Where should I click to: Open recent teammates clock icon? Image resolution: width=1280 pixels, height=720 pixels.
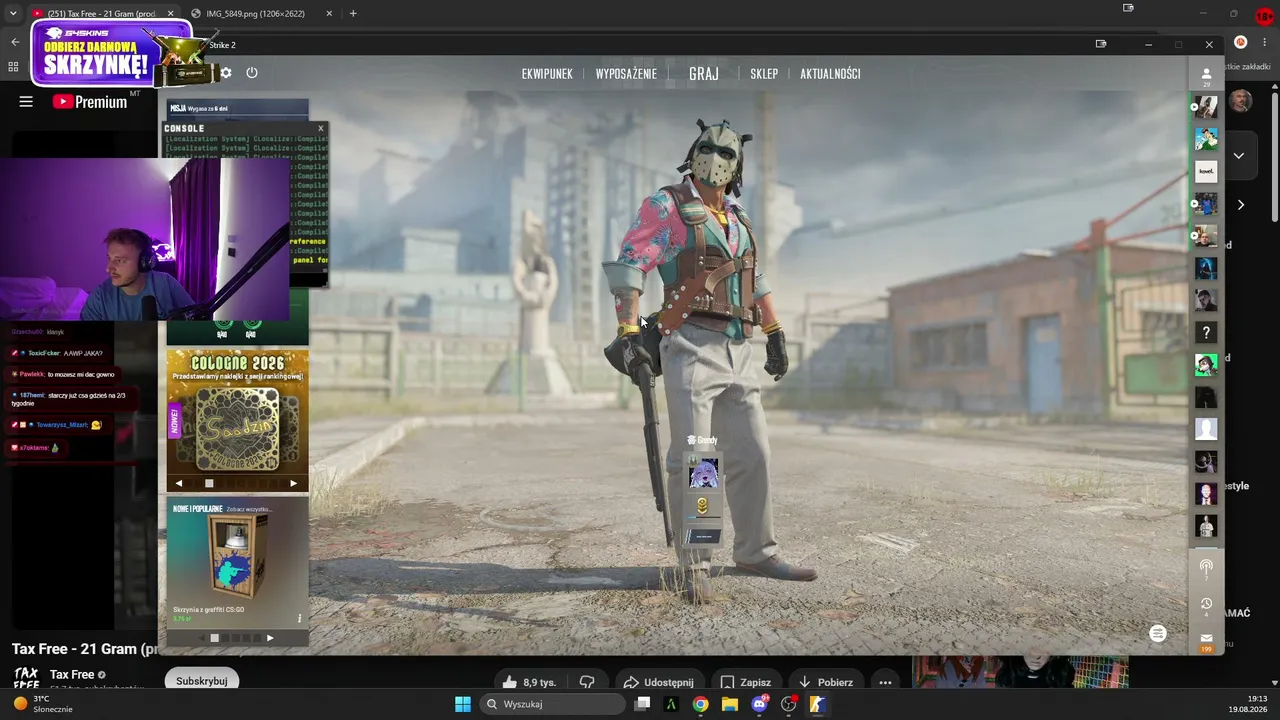1206,604
